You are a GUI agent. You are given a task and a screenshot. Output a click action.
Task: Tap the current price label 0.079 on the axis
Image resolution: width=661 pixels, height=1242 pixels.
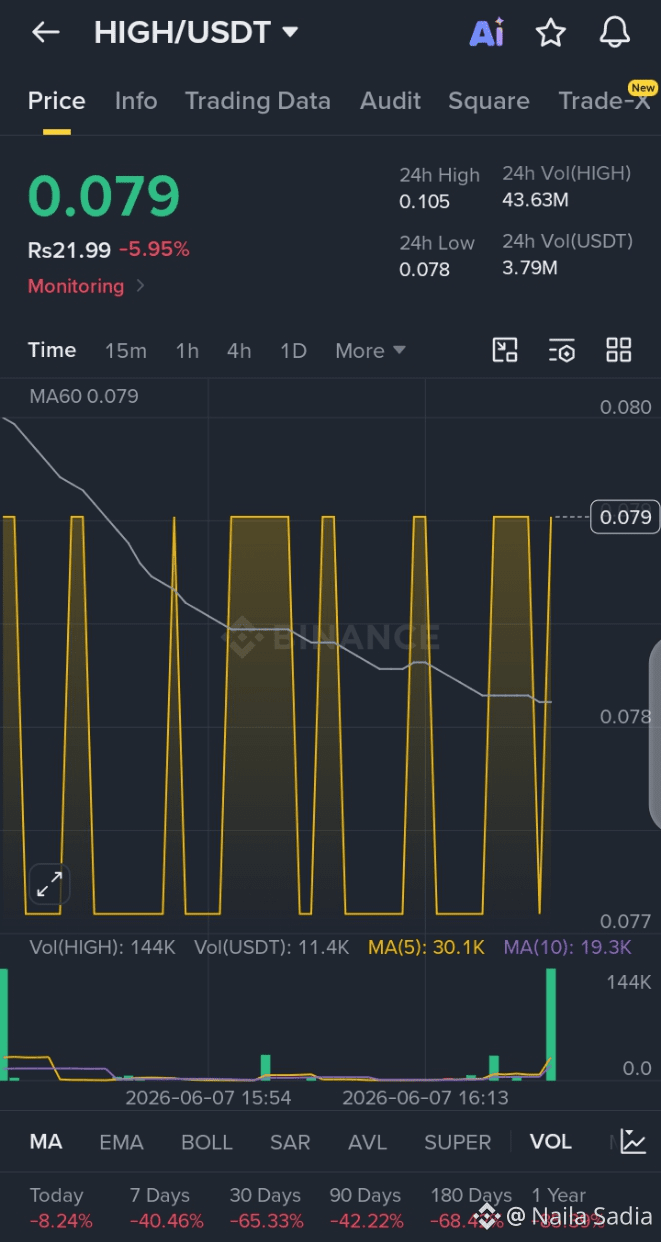tap(625, 517)
